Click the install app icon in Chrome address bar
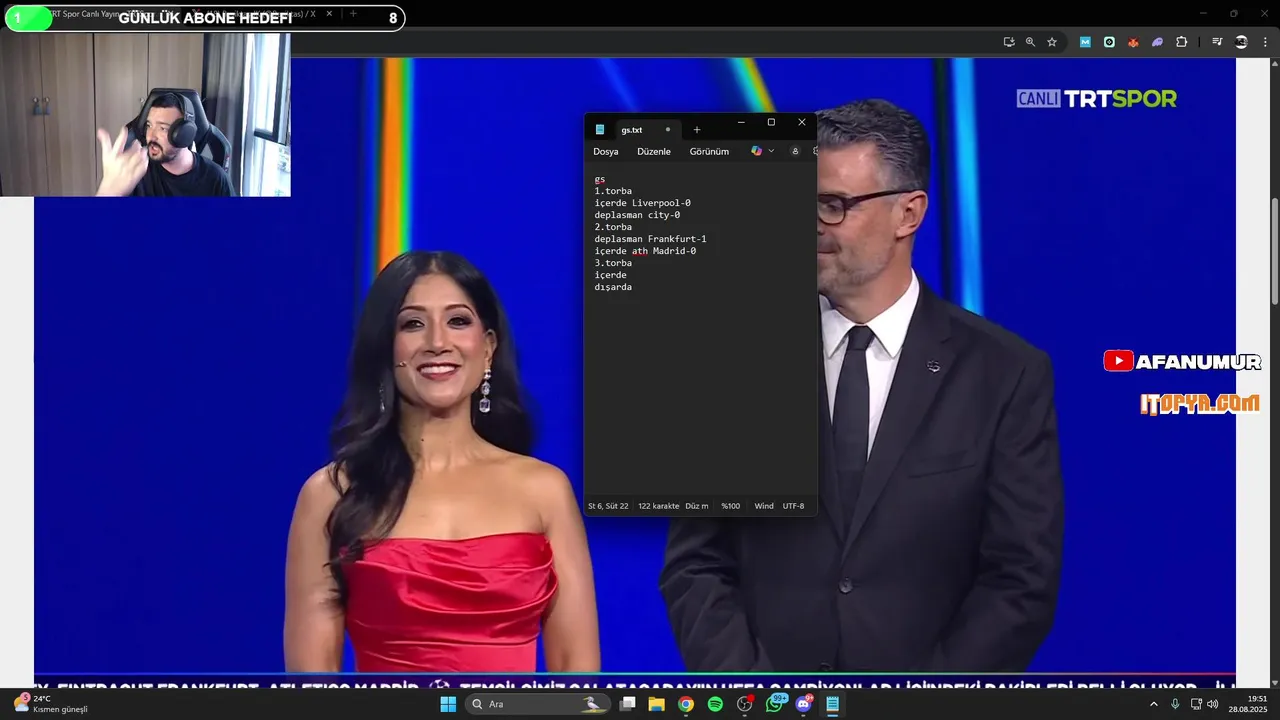The width and height of the screenshot is (1280, 720). point(1009,42)
